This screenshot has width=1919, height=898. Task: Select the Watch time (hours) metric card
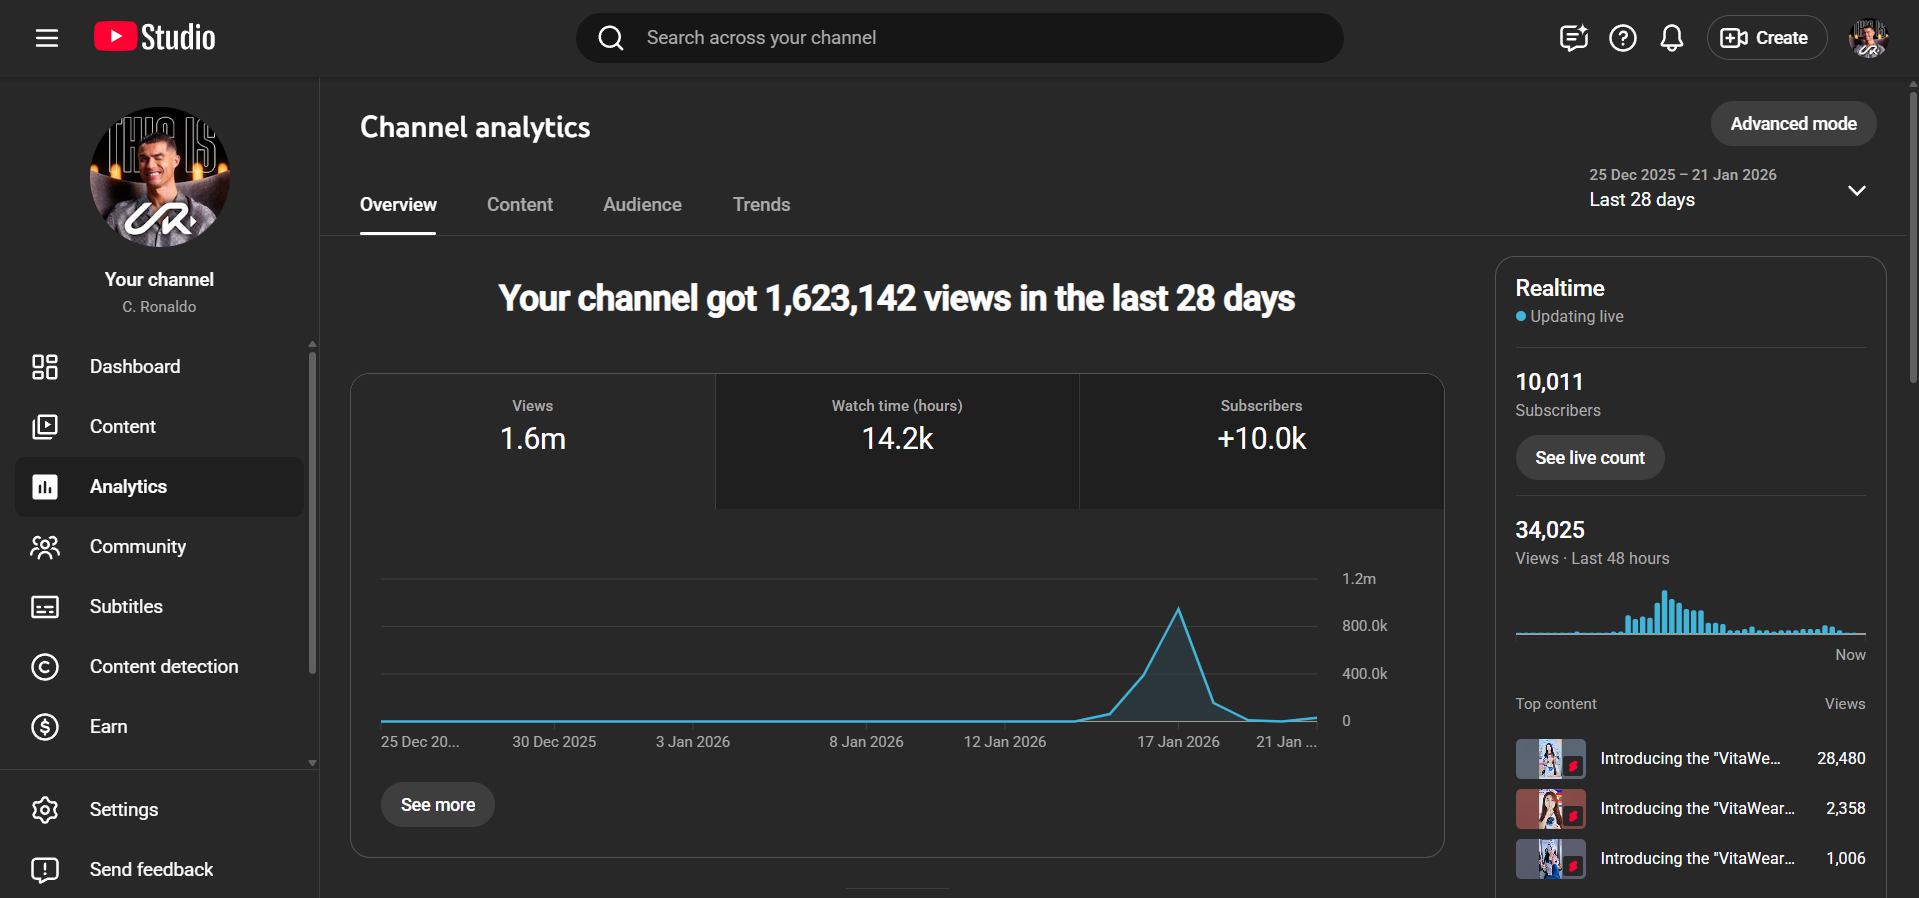pos(897,440)
